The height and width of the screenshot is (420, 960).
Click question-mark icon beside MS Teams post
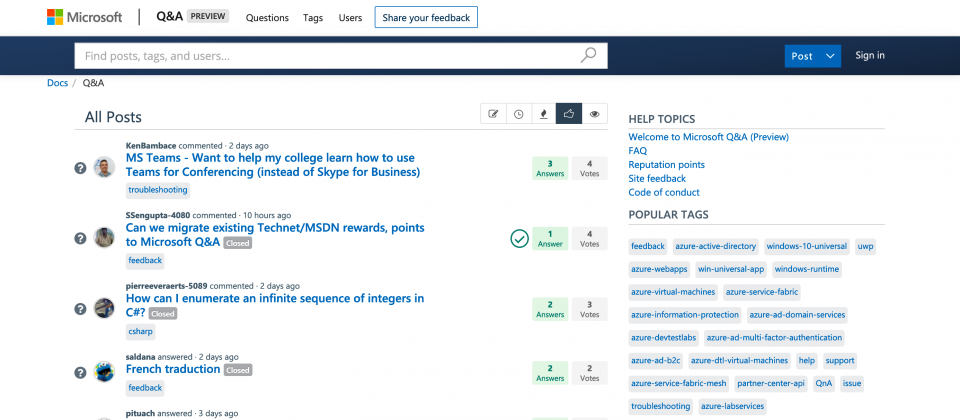point(80,167)
